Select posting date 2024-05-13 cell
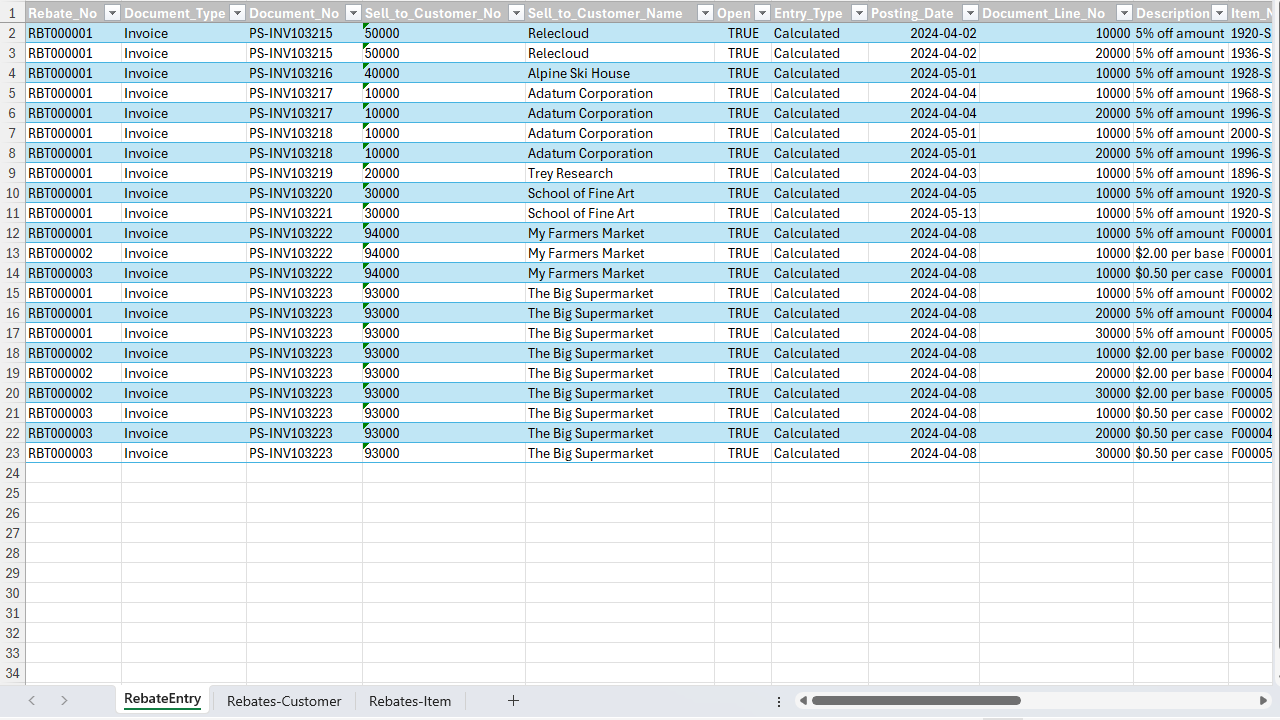 [x=924, y=213]
